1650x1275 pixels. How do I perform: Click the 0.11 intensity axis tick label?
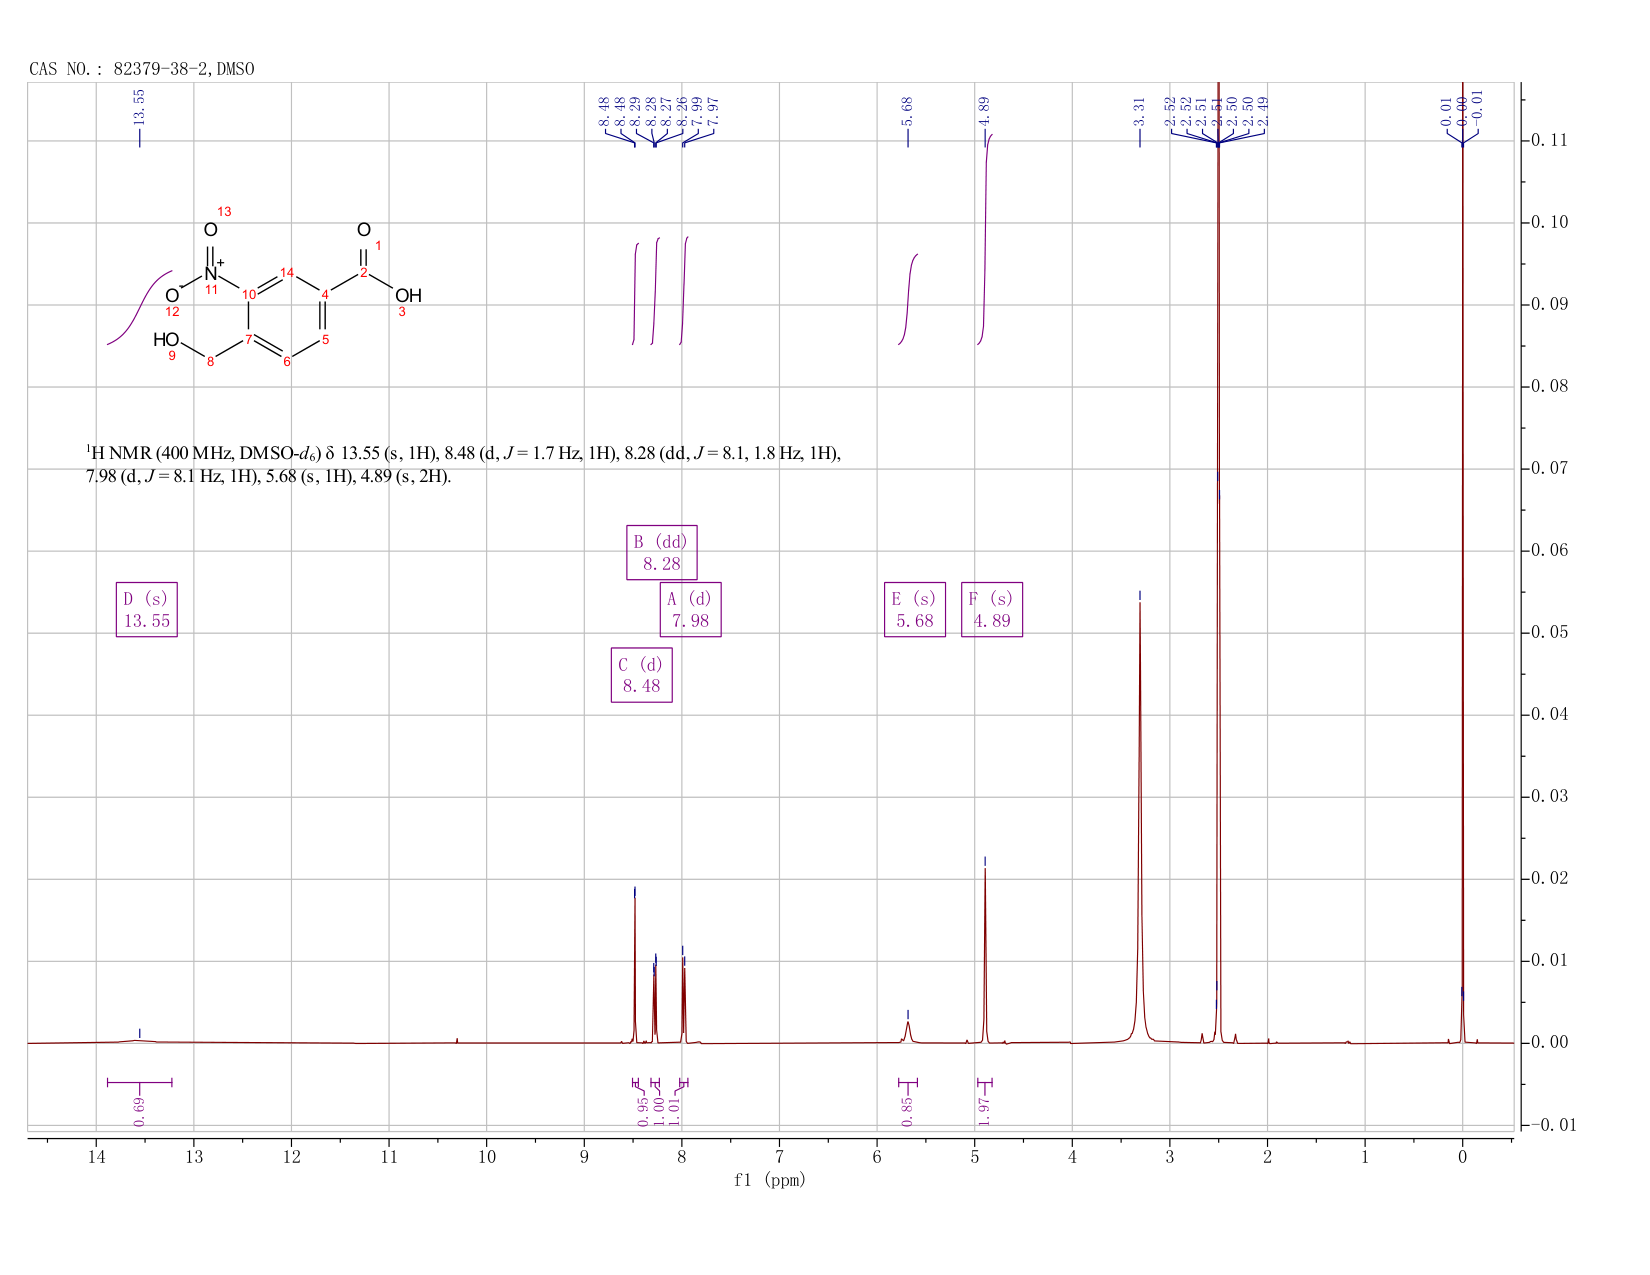[x=1551, y=140]
